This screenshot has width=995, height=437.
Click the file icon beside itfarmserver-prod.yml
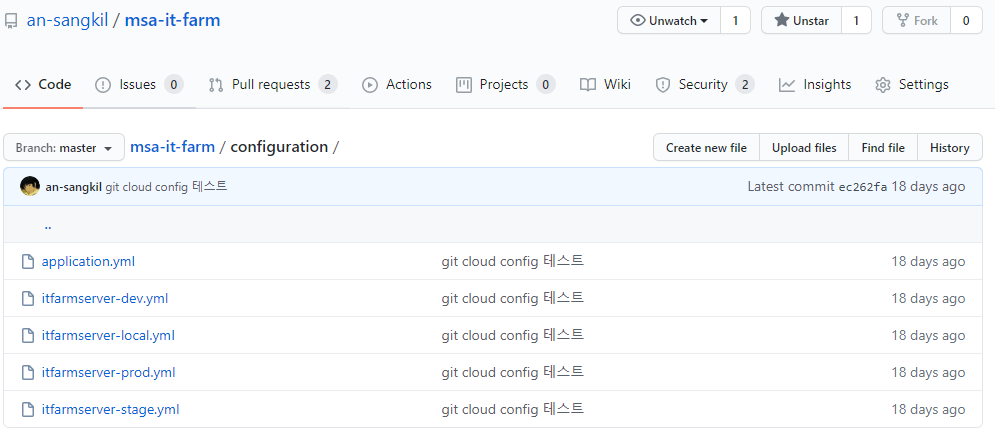[x=27, y=372]
